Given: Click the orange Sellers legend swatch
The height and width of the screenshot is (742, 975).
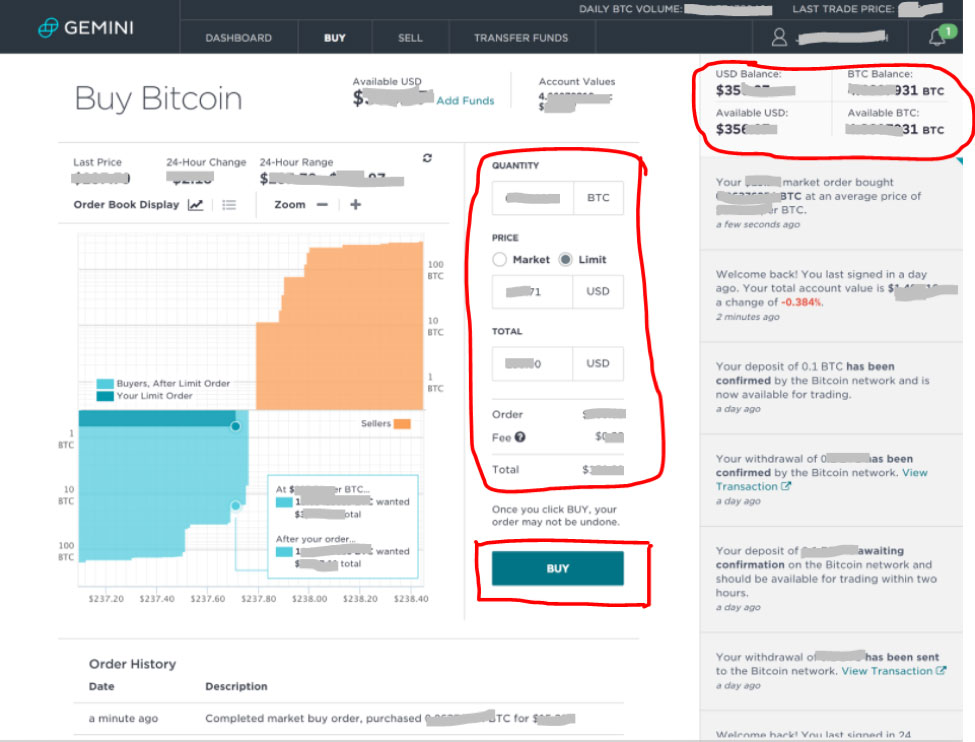Looking at the screenshot, I should [402, 424].
